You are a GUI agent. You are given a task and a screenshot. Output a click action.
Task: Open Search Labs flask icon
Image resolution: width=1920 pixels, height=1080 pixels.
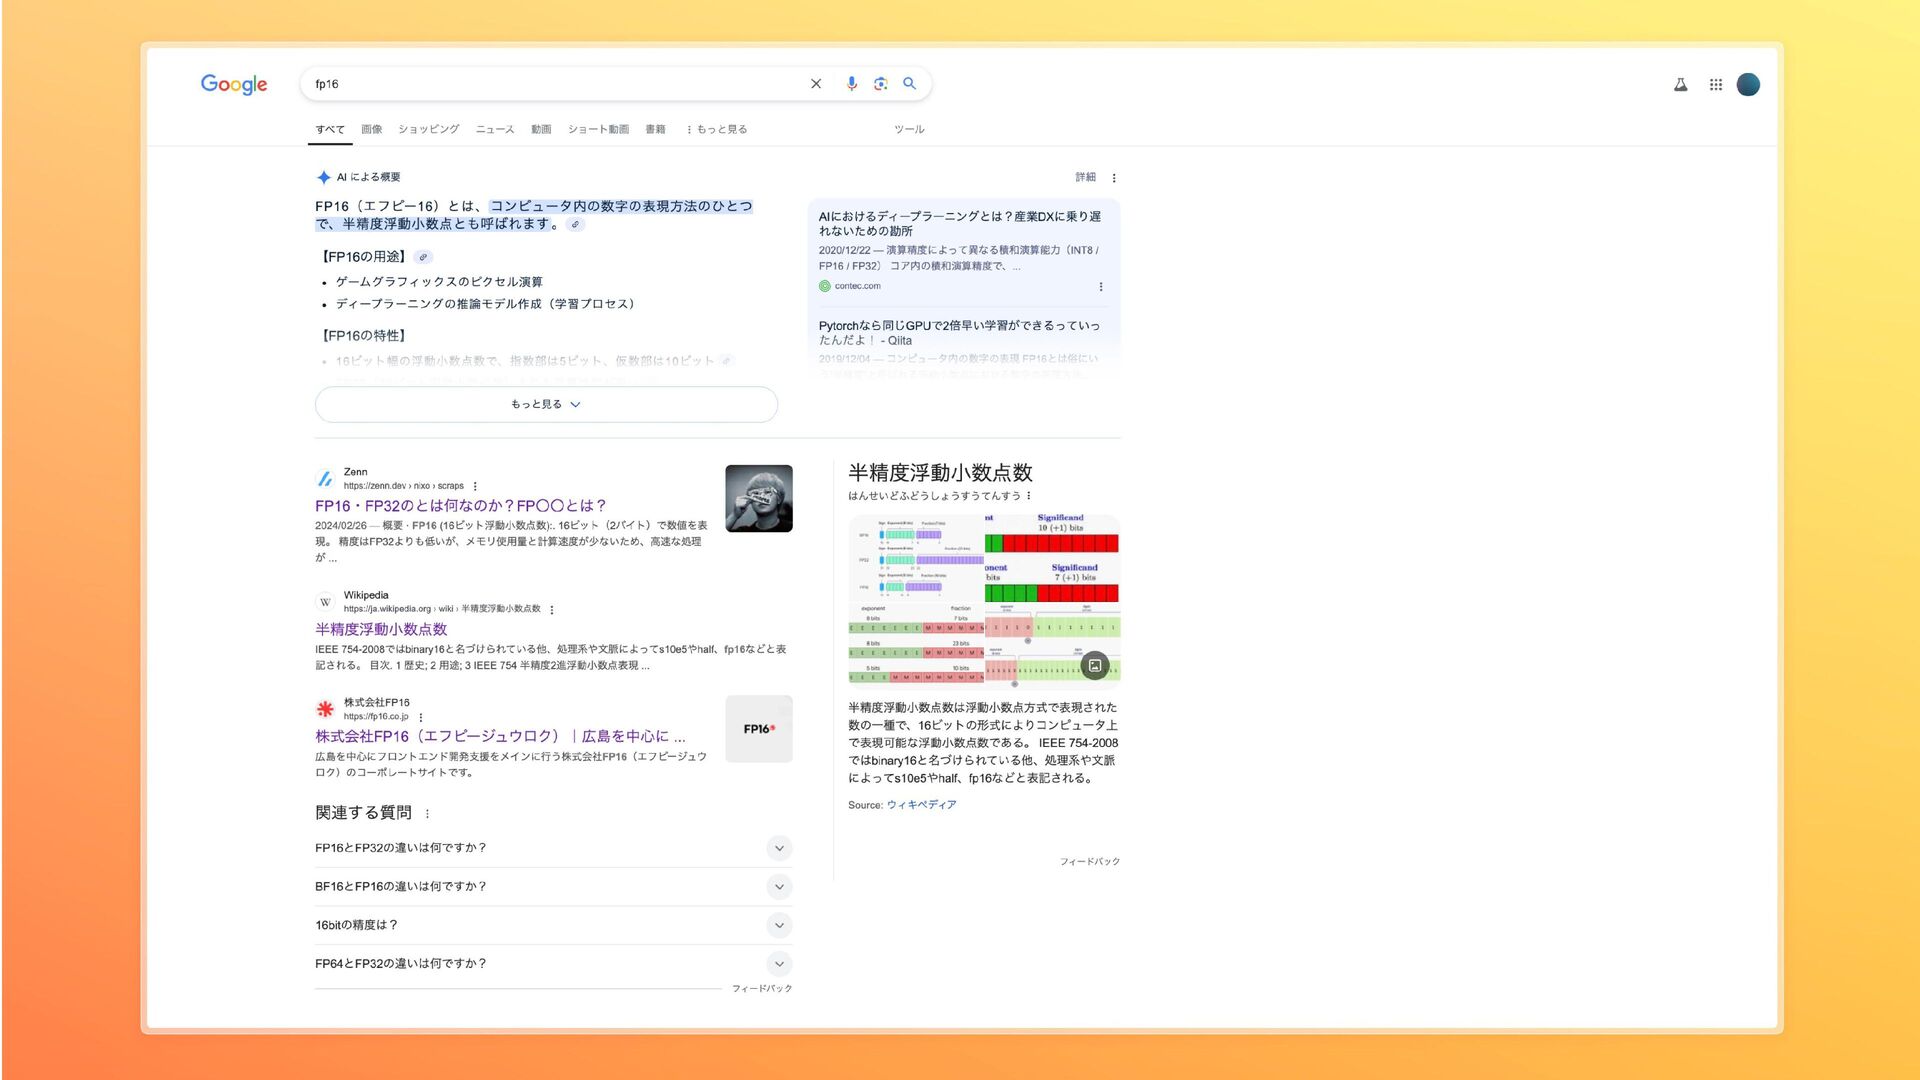(1681, 85)
